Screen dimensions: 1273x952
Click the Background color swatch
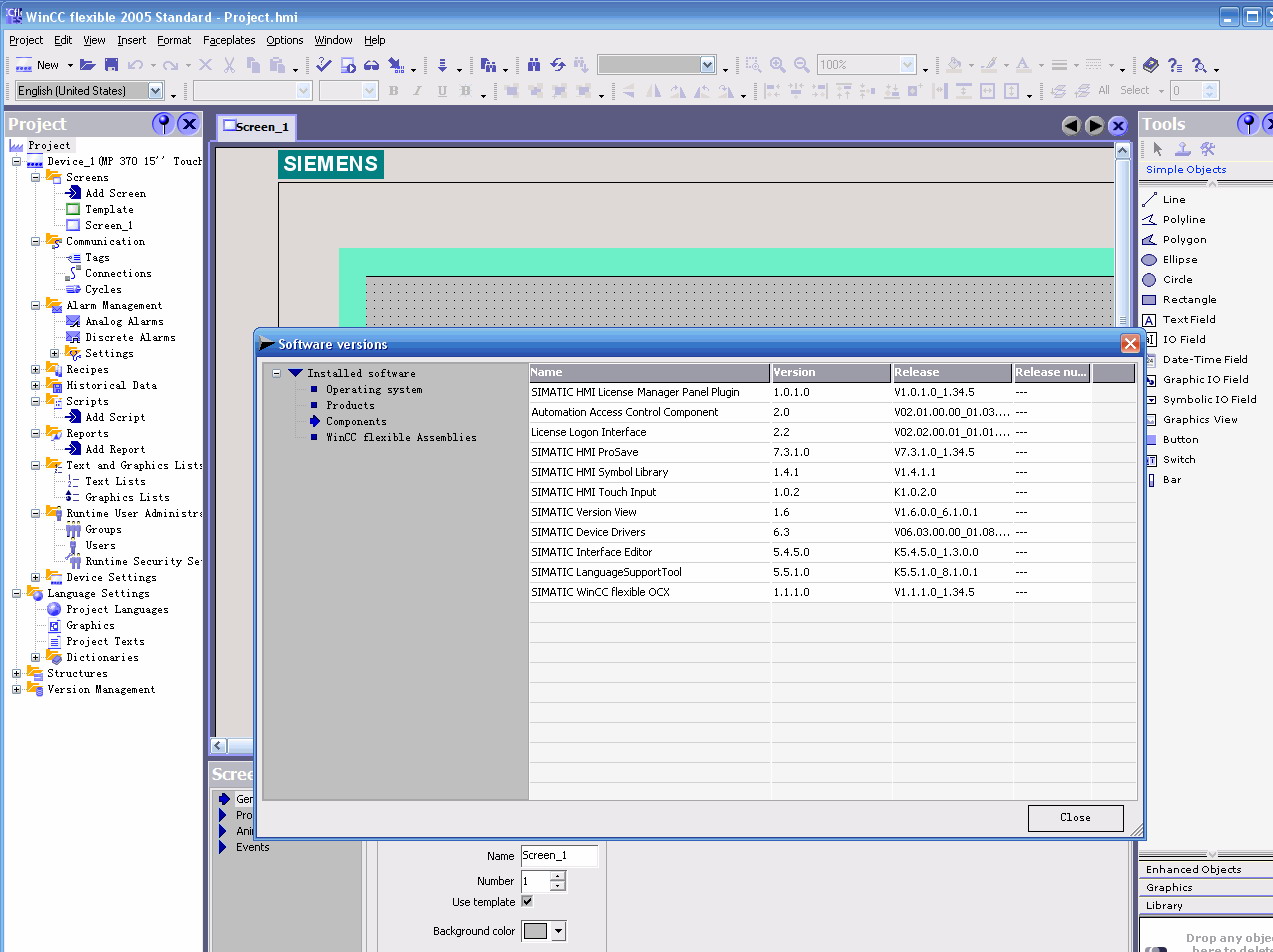(x=536, y=931)
